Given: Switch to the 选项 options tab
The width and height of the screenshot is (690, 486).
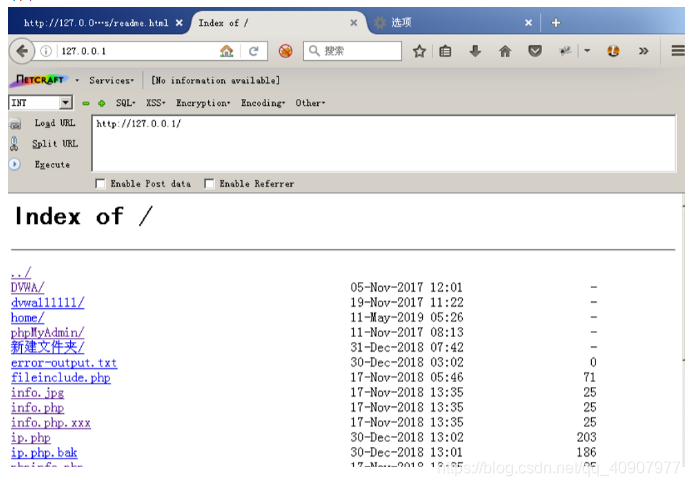Looking at the screenshot, I should click(x=401, y=23).
